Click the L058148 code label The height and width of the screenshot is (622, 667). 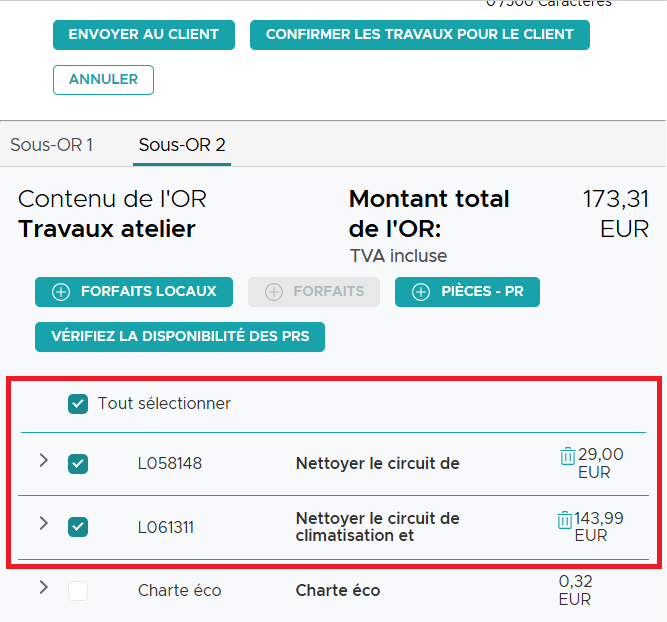click(x=170, y=464)
